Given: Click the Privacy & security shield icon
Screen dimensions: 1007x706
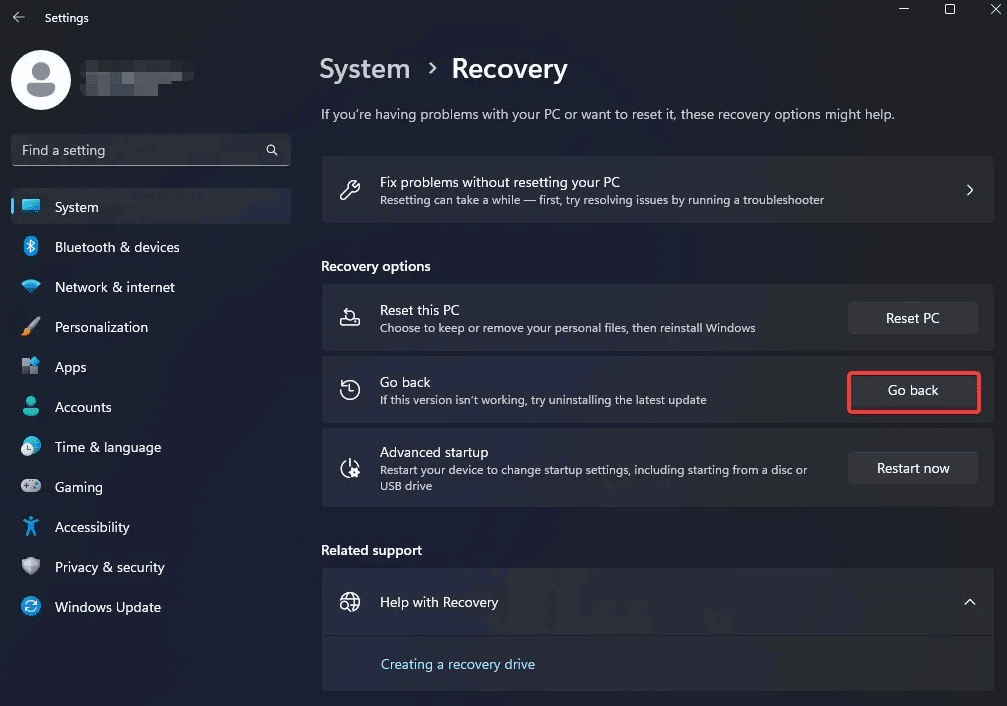Looking at the screenshot, I should click(31, 566).
